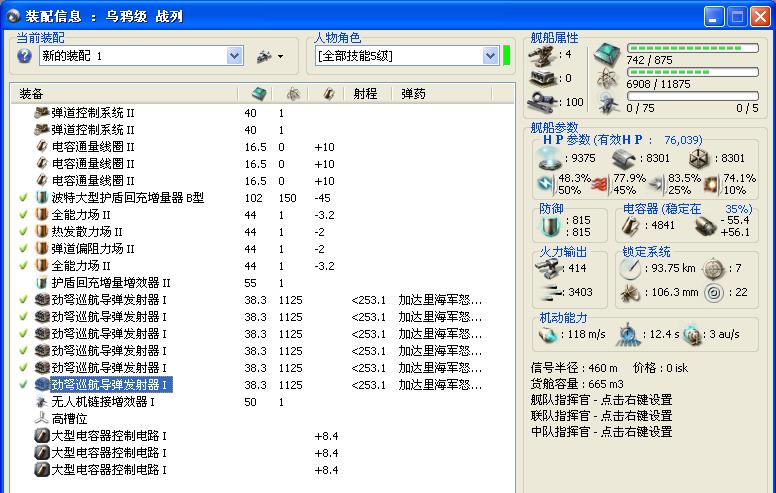776x493 pixels.
Task: Toggle checkmark on highlighted 劲弩巡航导弹发射器 I
Action: coord(23,385)
